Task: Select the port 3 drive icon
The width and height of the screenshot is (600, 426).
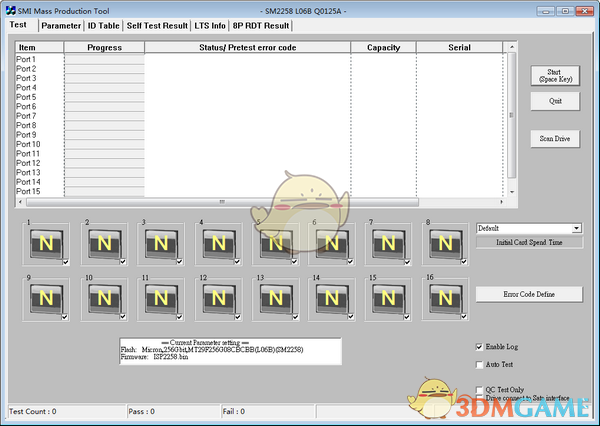Action: point(159,243)
